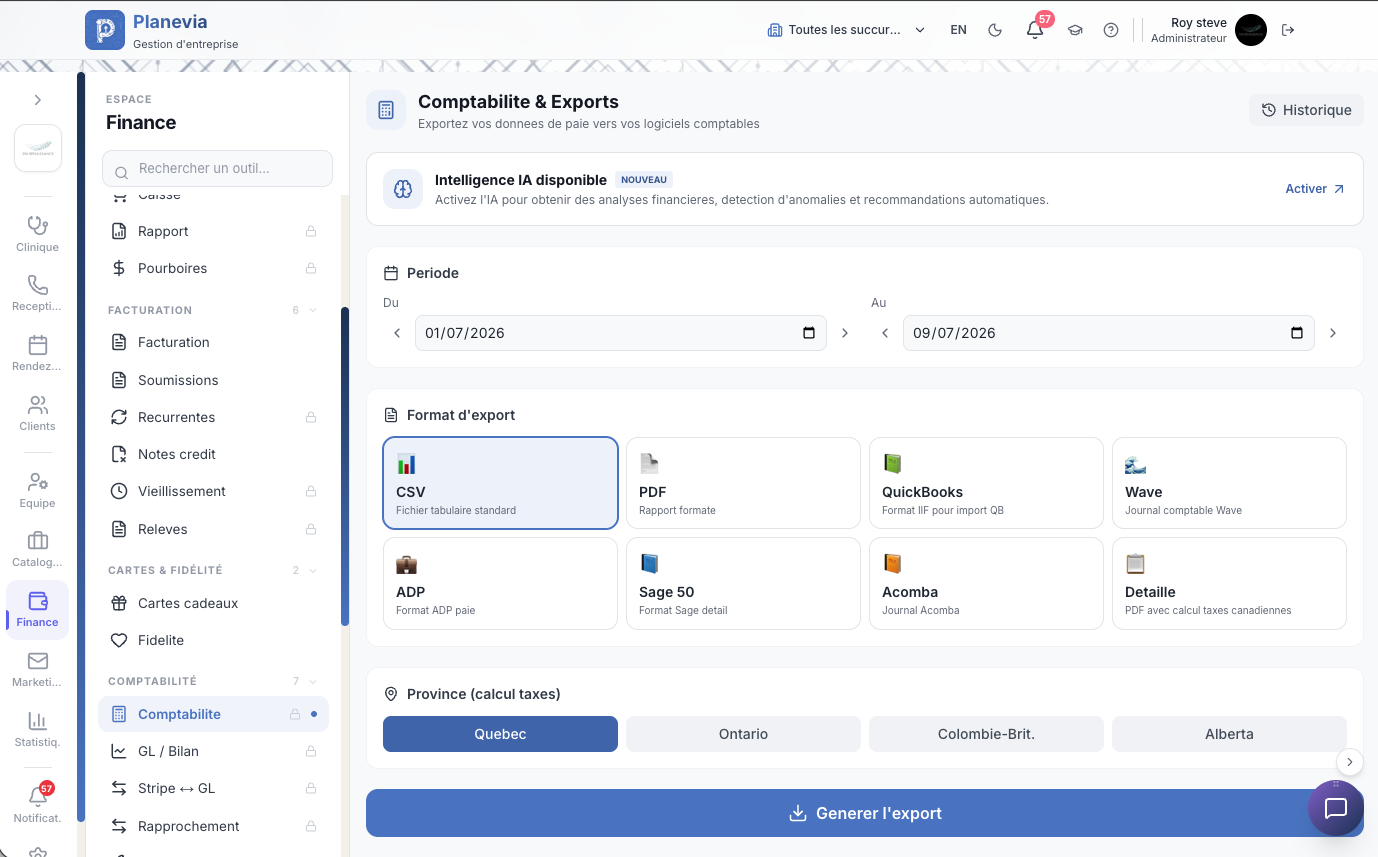Toggle dark mode moon icon
Viewport: 1378px width, 857px height.
[x=995, y=30]
